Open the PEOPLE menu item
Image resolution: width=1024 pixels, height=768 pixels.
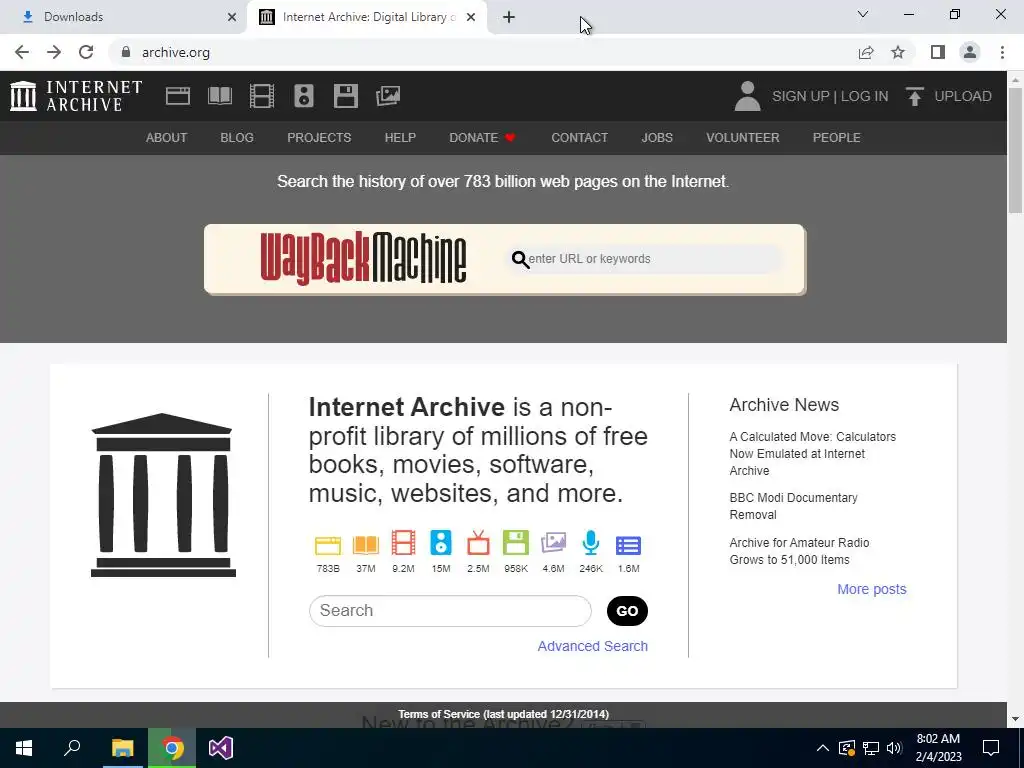pyautogui.click(x=837, y=138)
